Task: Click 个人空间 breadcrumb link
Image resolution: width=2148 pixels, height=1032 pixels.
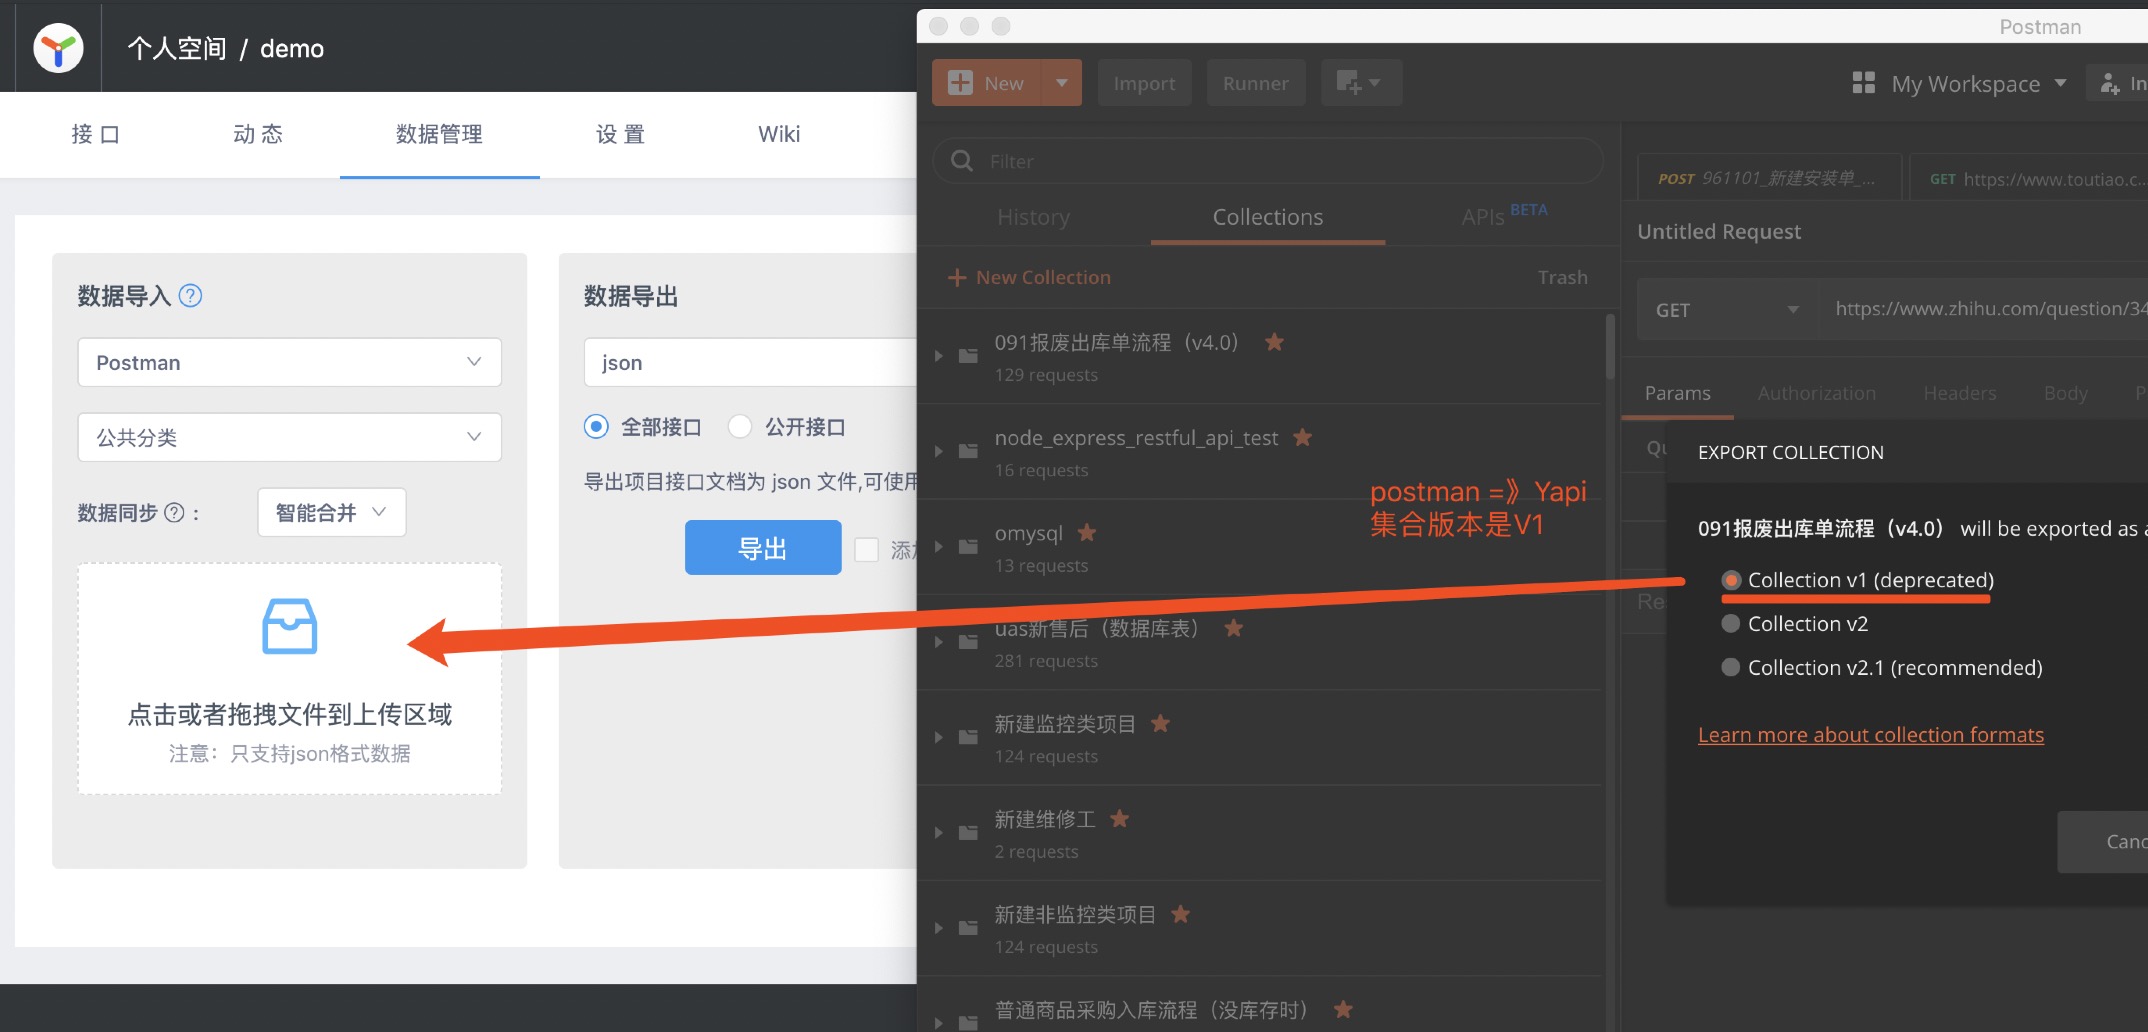Action: coord(177,48)
